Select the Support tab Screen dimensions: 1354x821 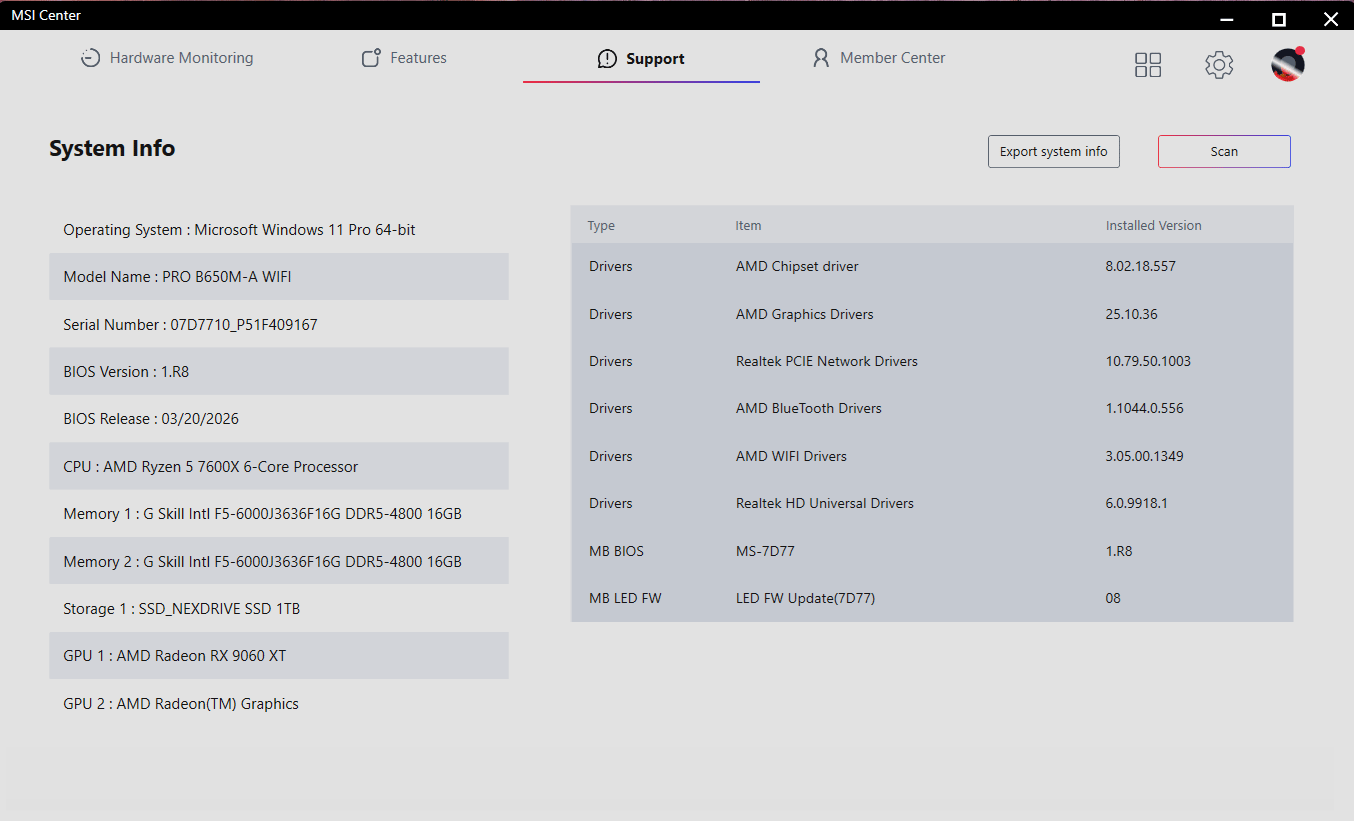click(x=641, y=59)
